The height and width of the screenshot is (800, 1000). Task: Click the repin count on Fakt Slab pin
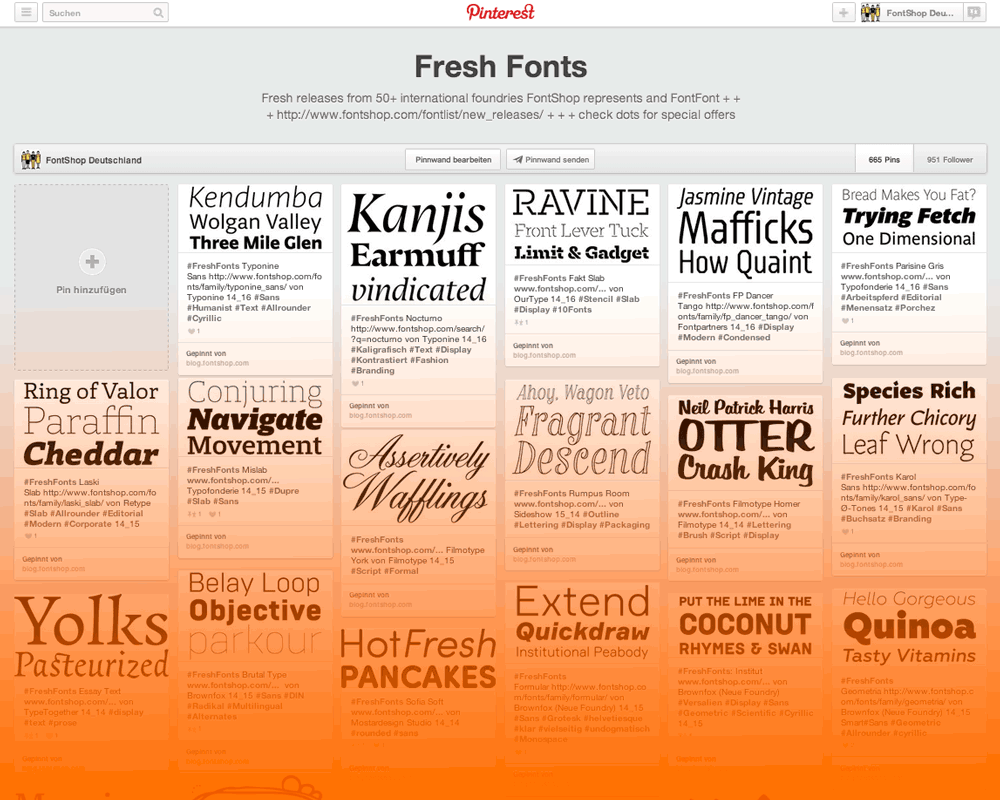(x=521, y=323)
